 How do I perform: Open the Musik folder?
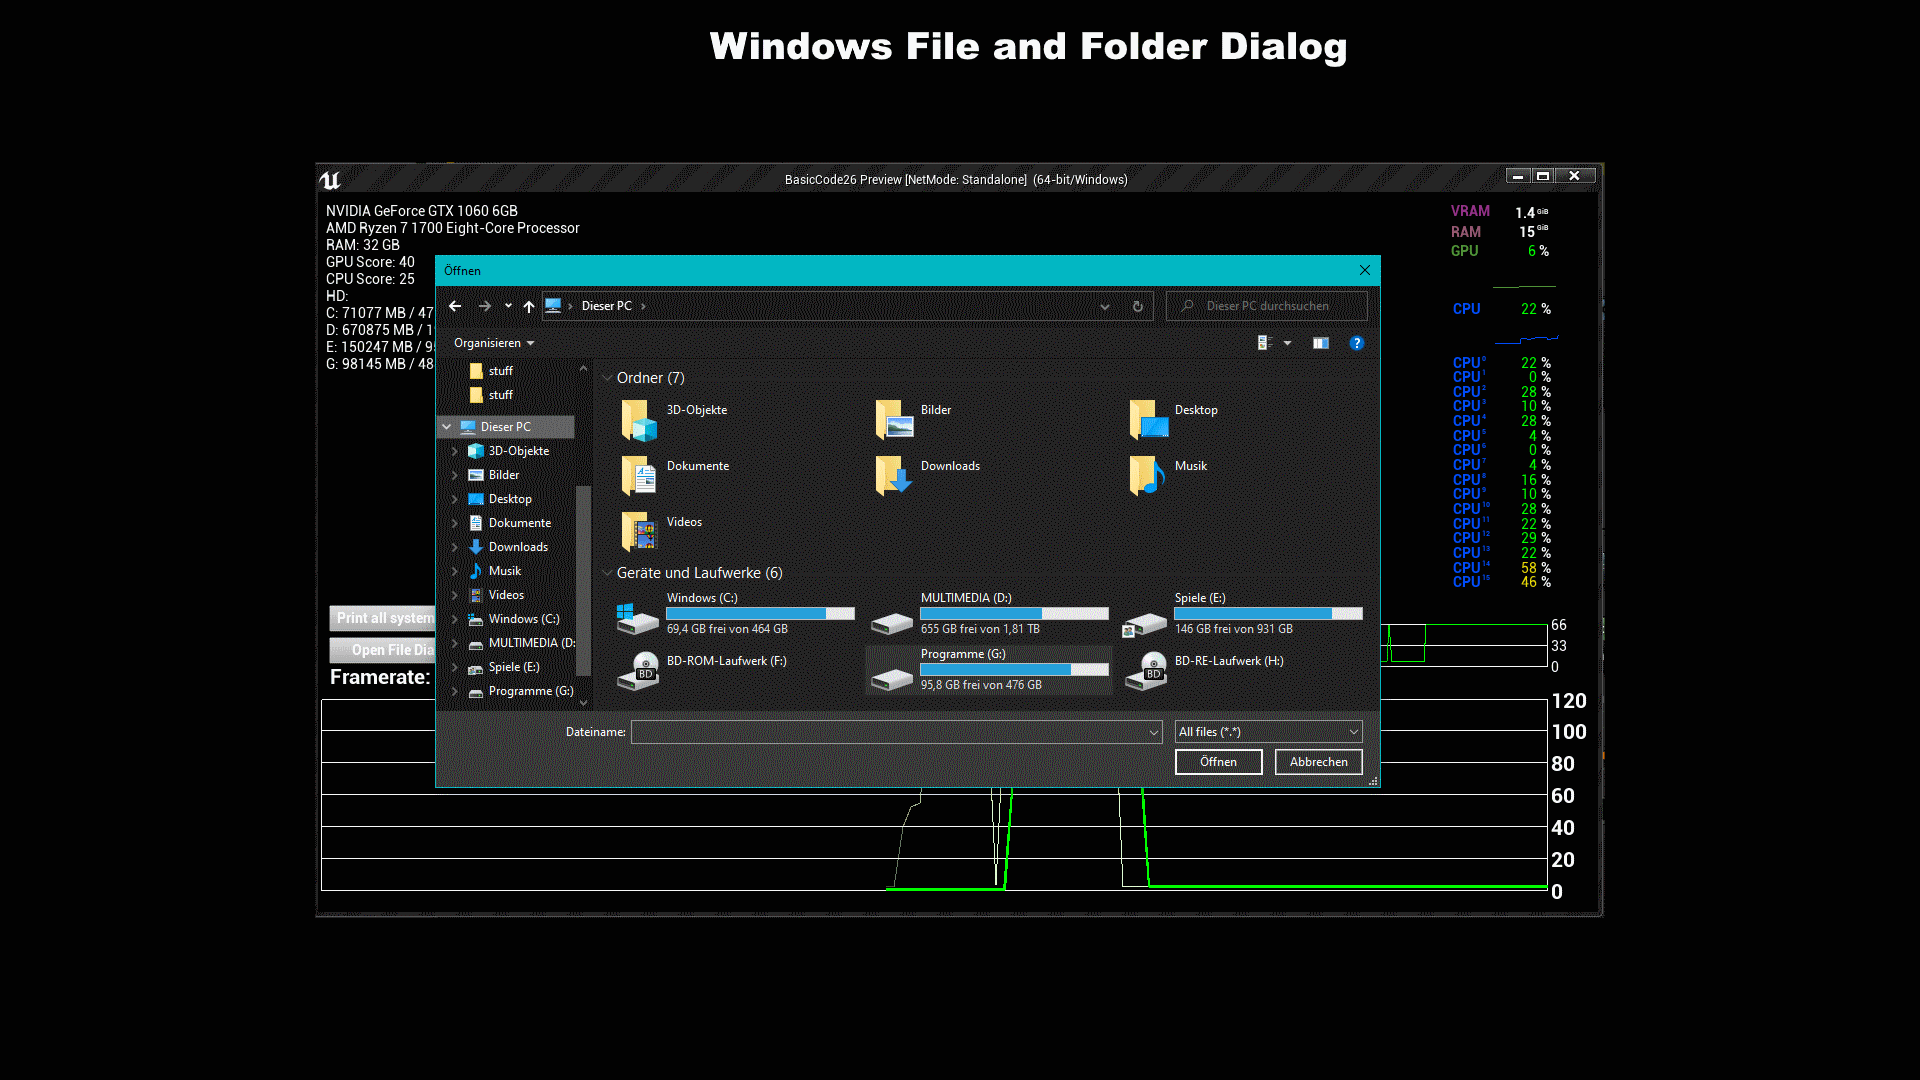(1190, 465)
